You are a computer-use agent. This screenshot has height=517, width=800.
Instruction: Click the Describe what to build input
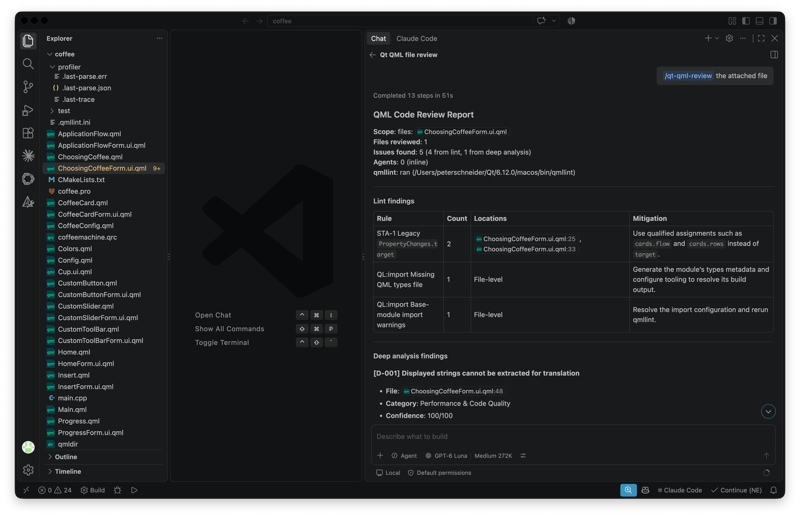pos(572,436)
